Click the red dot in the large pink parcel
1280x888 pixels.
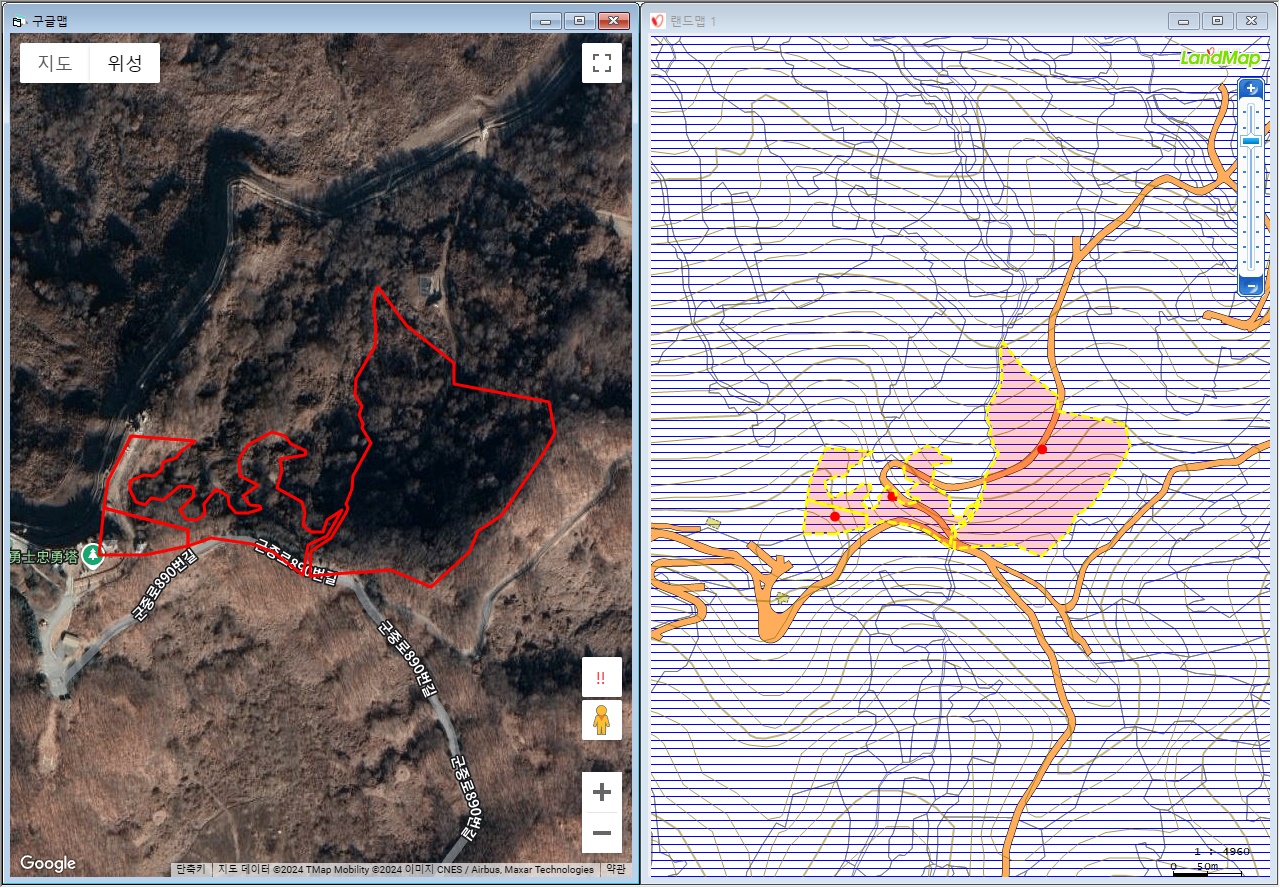point(1042,449)
